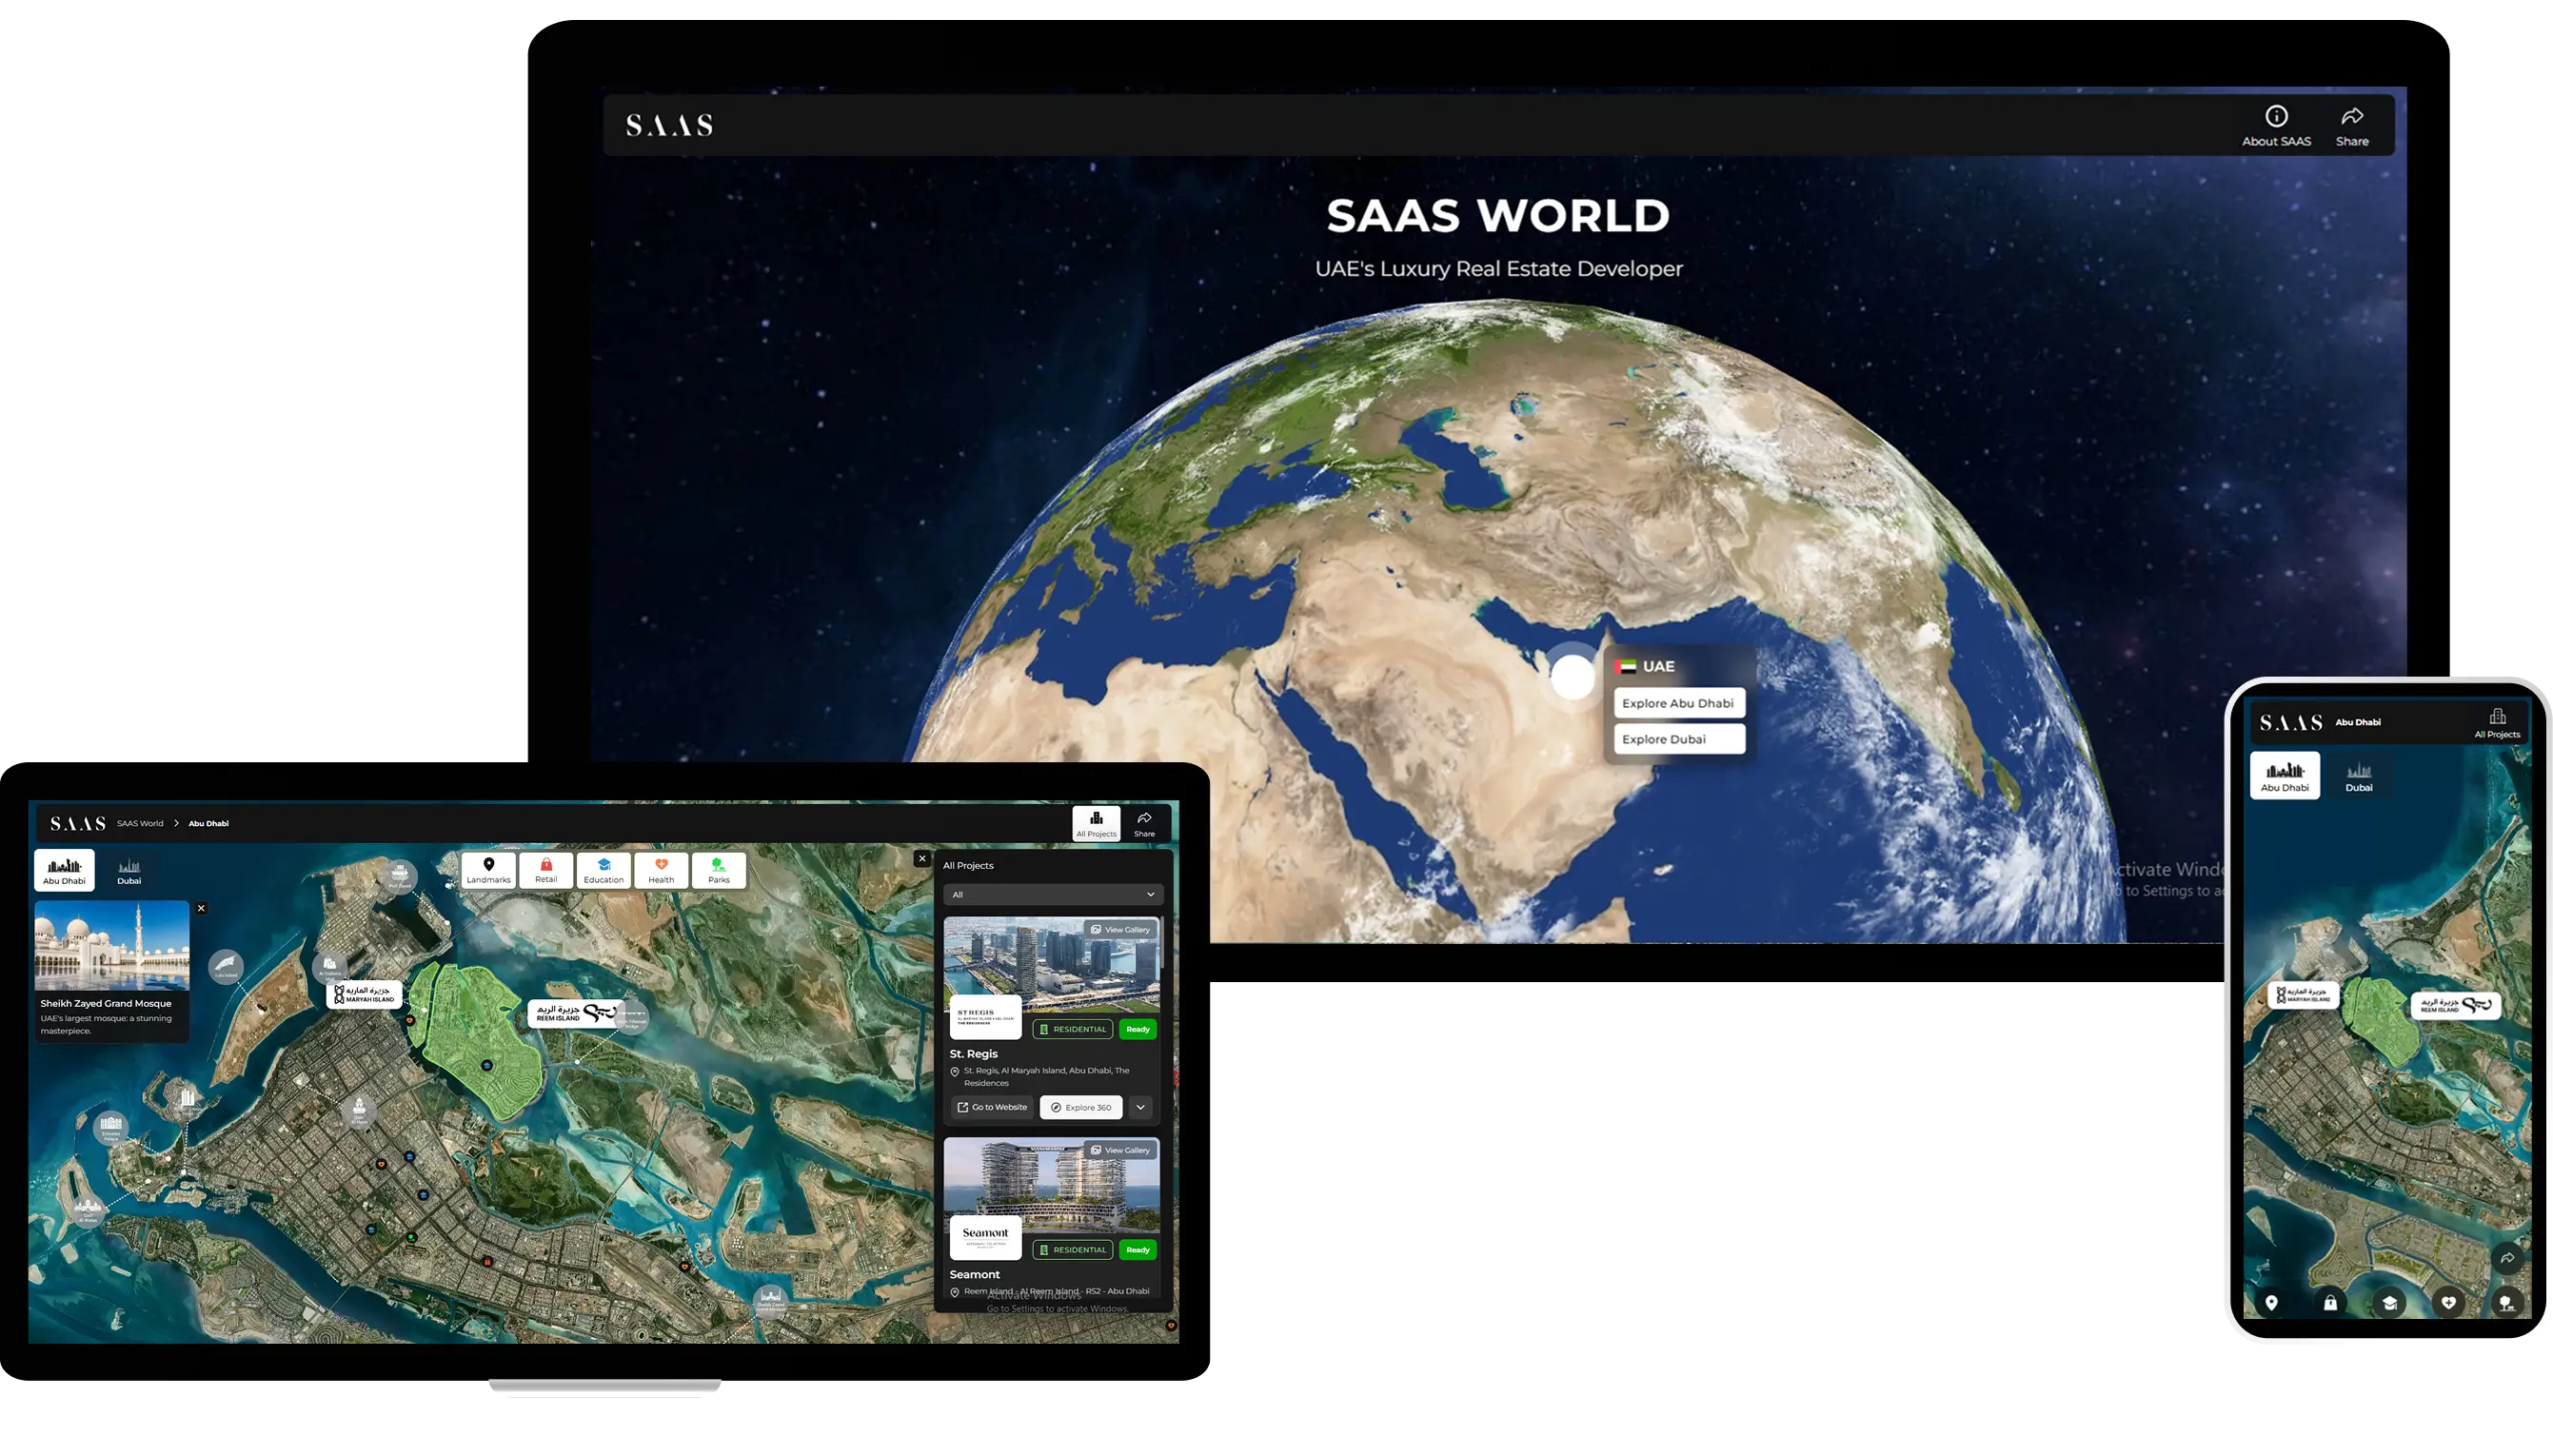Screen dimensions: 2553x1456
Task: Toggle the Health heart icon on phone
Action: (x=2448, y=1302)
